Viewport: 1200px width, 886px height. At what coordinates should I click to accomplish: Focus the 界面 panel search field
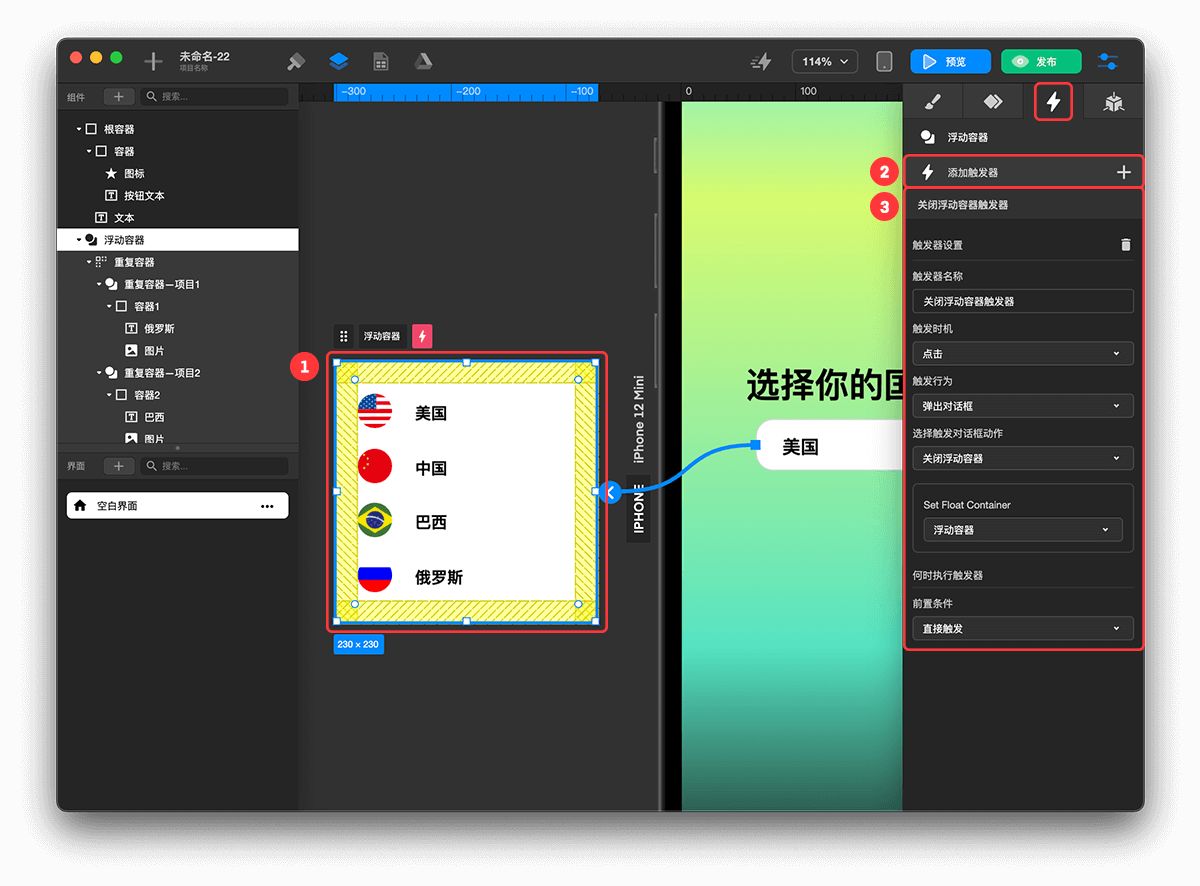[214, 466]
